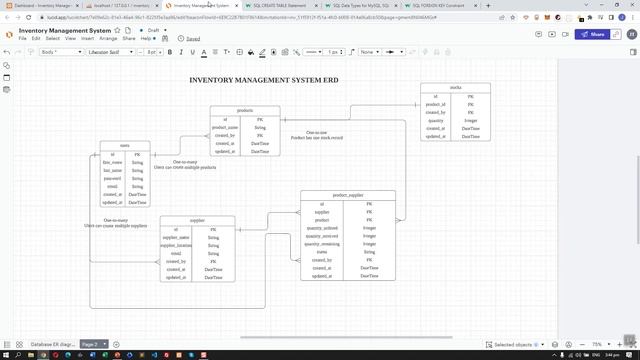Open the Select menu
640x360 pixels.
[52, 38]
